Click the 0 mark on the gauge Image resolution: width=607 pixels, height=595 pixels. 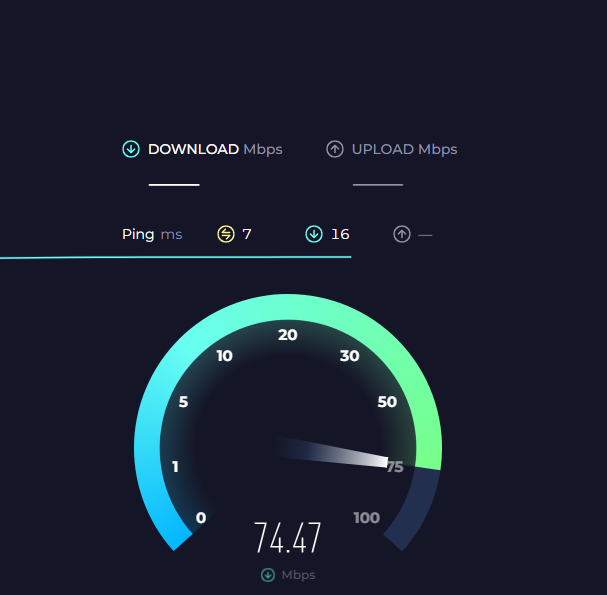click(201, 518)
